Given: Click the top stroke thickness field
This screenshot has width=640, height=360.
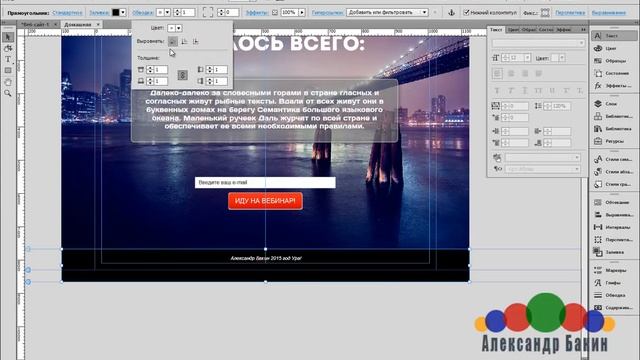Looking at the screenshot, I should (160, 70).
